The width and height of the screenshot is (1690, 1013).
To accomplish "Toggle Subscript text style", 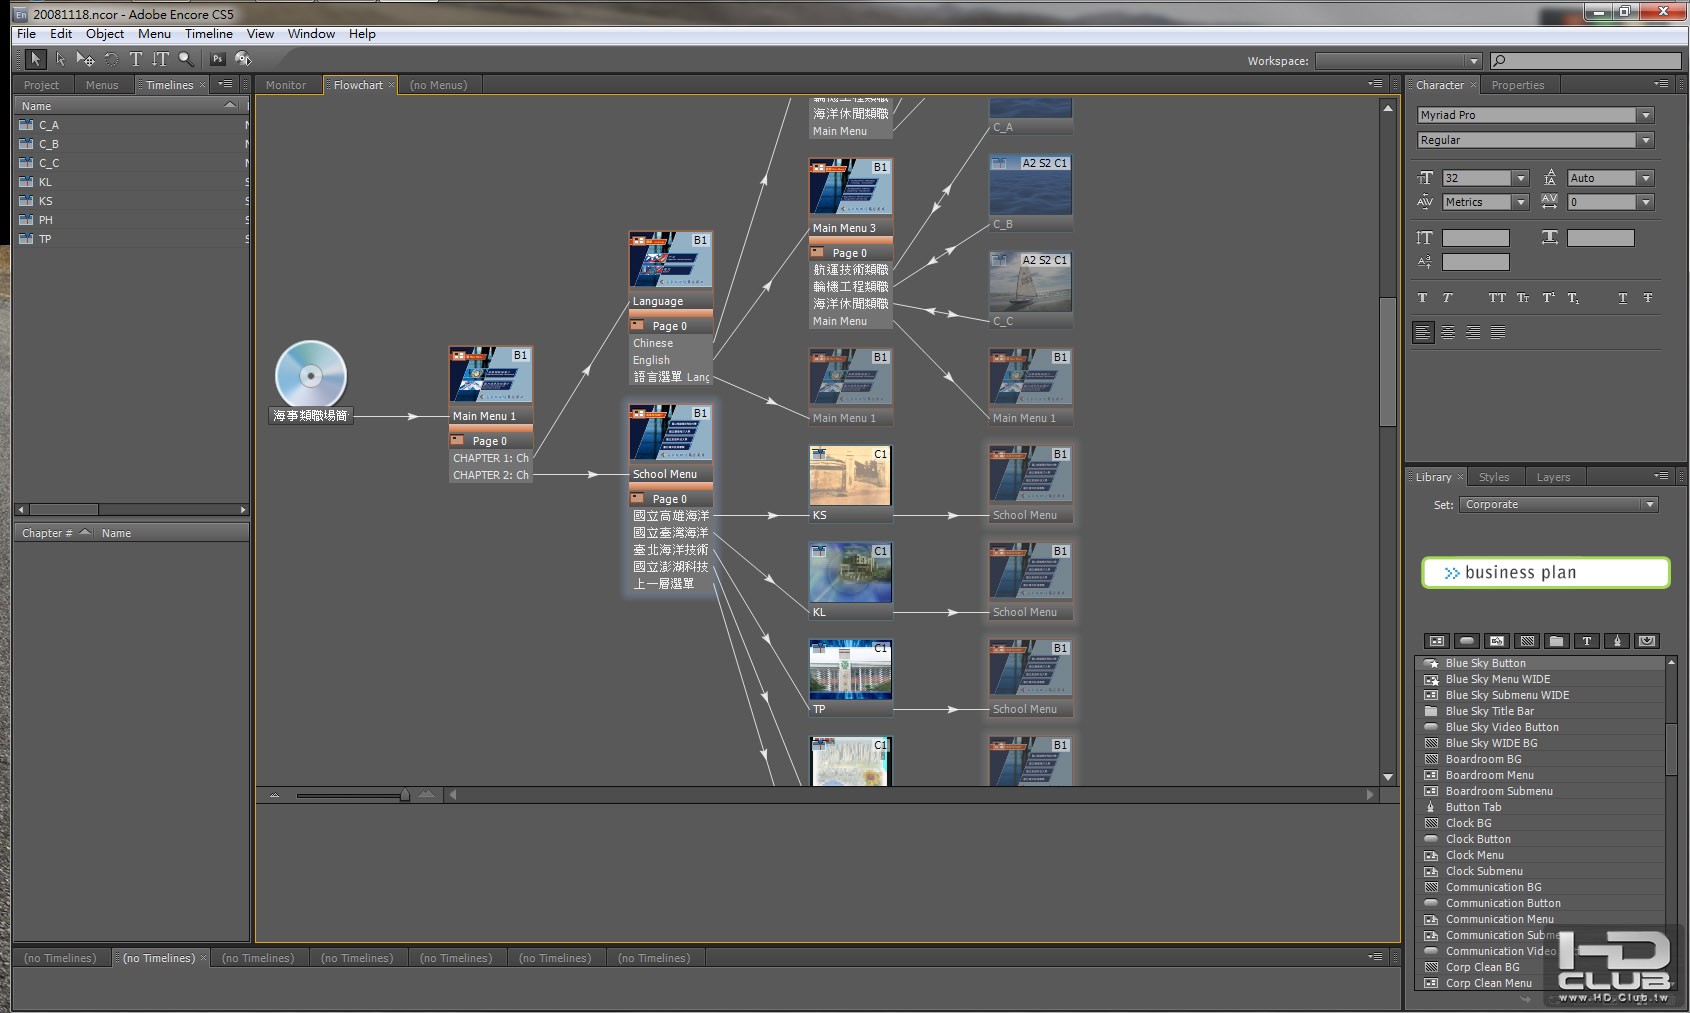I will pyautogui.click(x=1573, y=298).
